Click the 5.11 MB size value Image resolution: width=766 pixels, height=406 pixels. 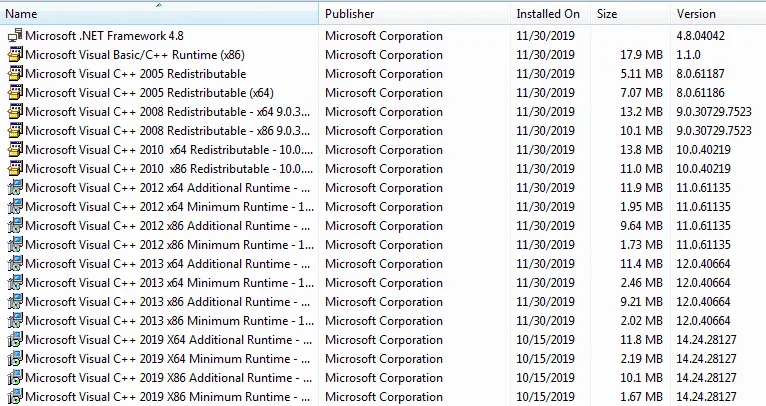click(x=641, y=74)
